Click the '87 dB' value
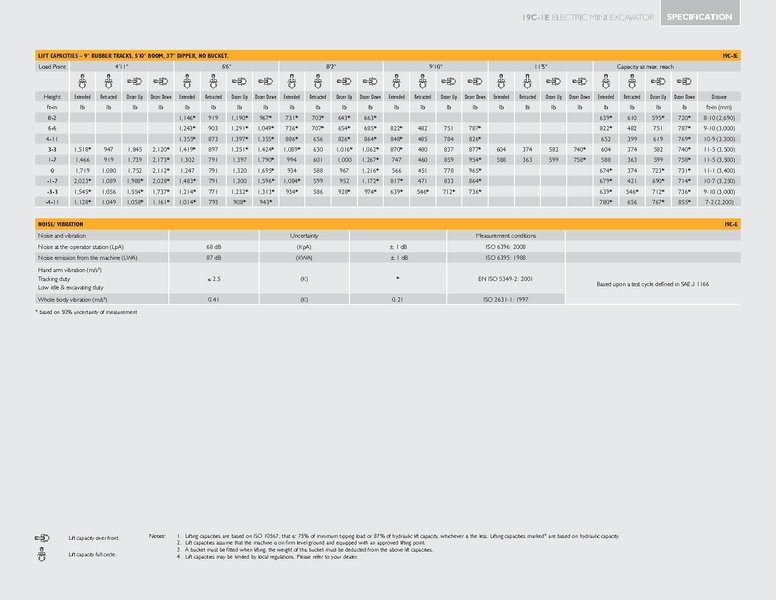 click(213, 257)
